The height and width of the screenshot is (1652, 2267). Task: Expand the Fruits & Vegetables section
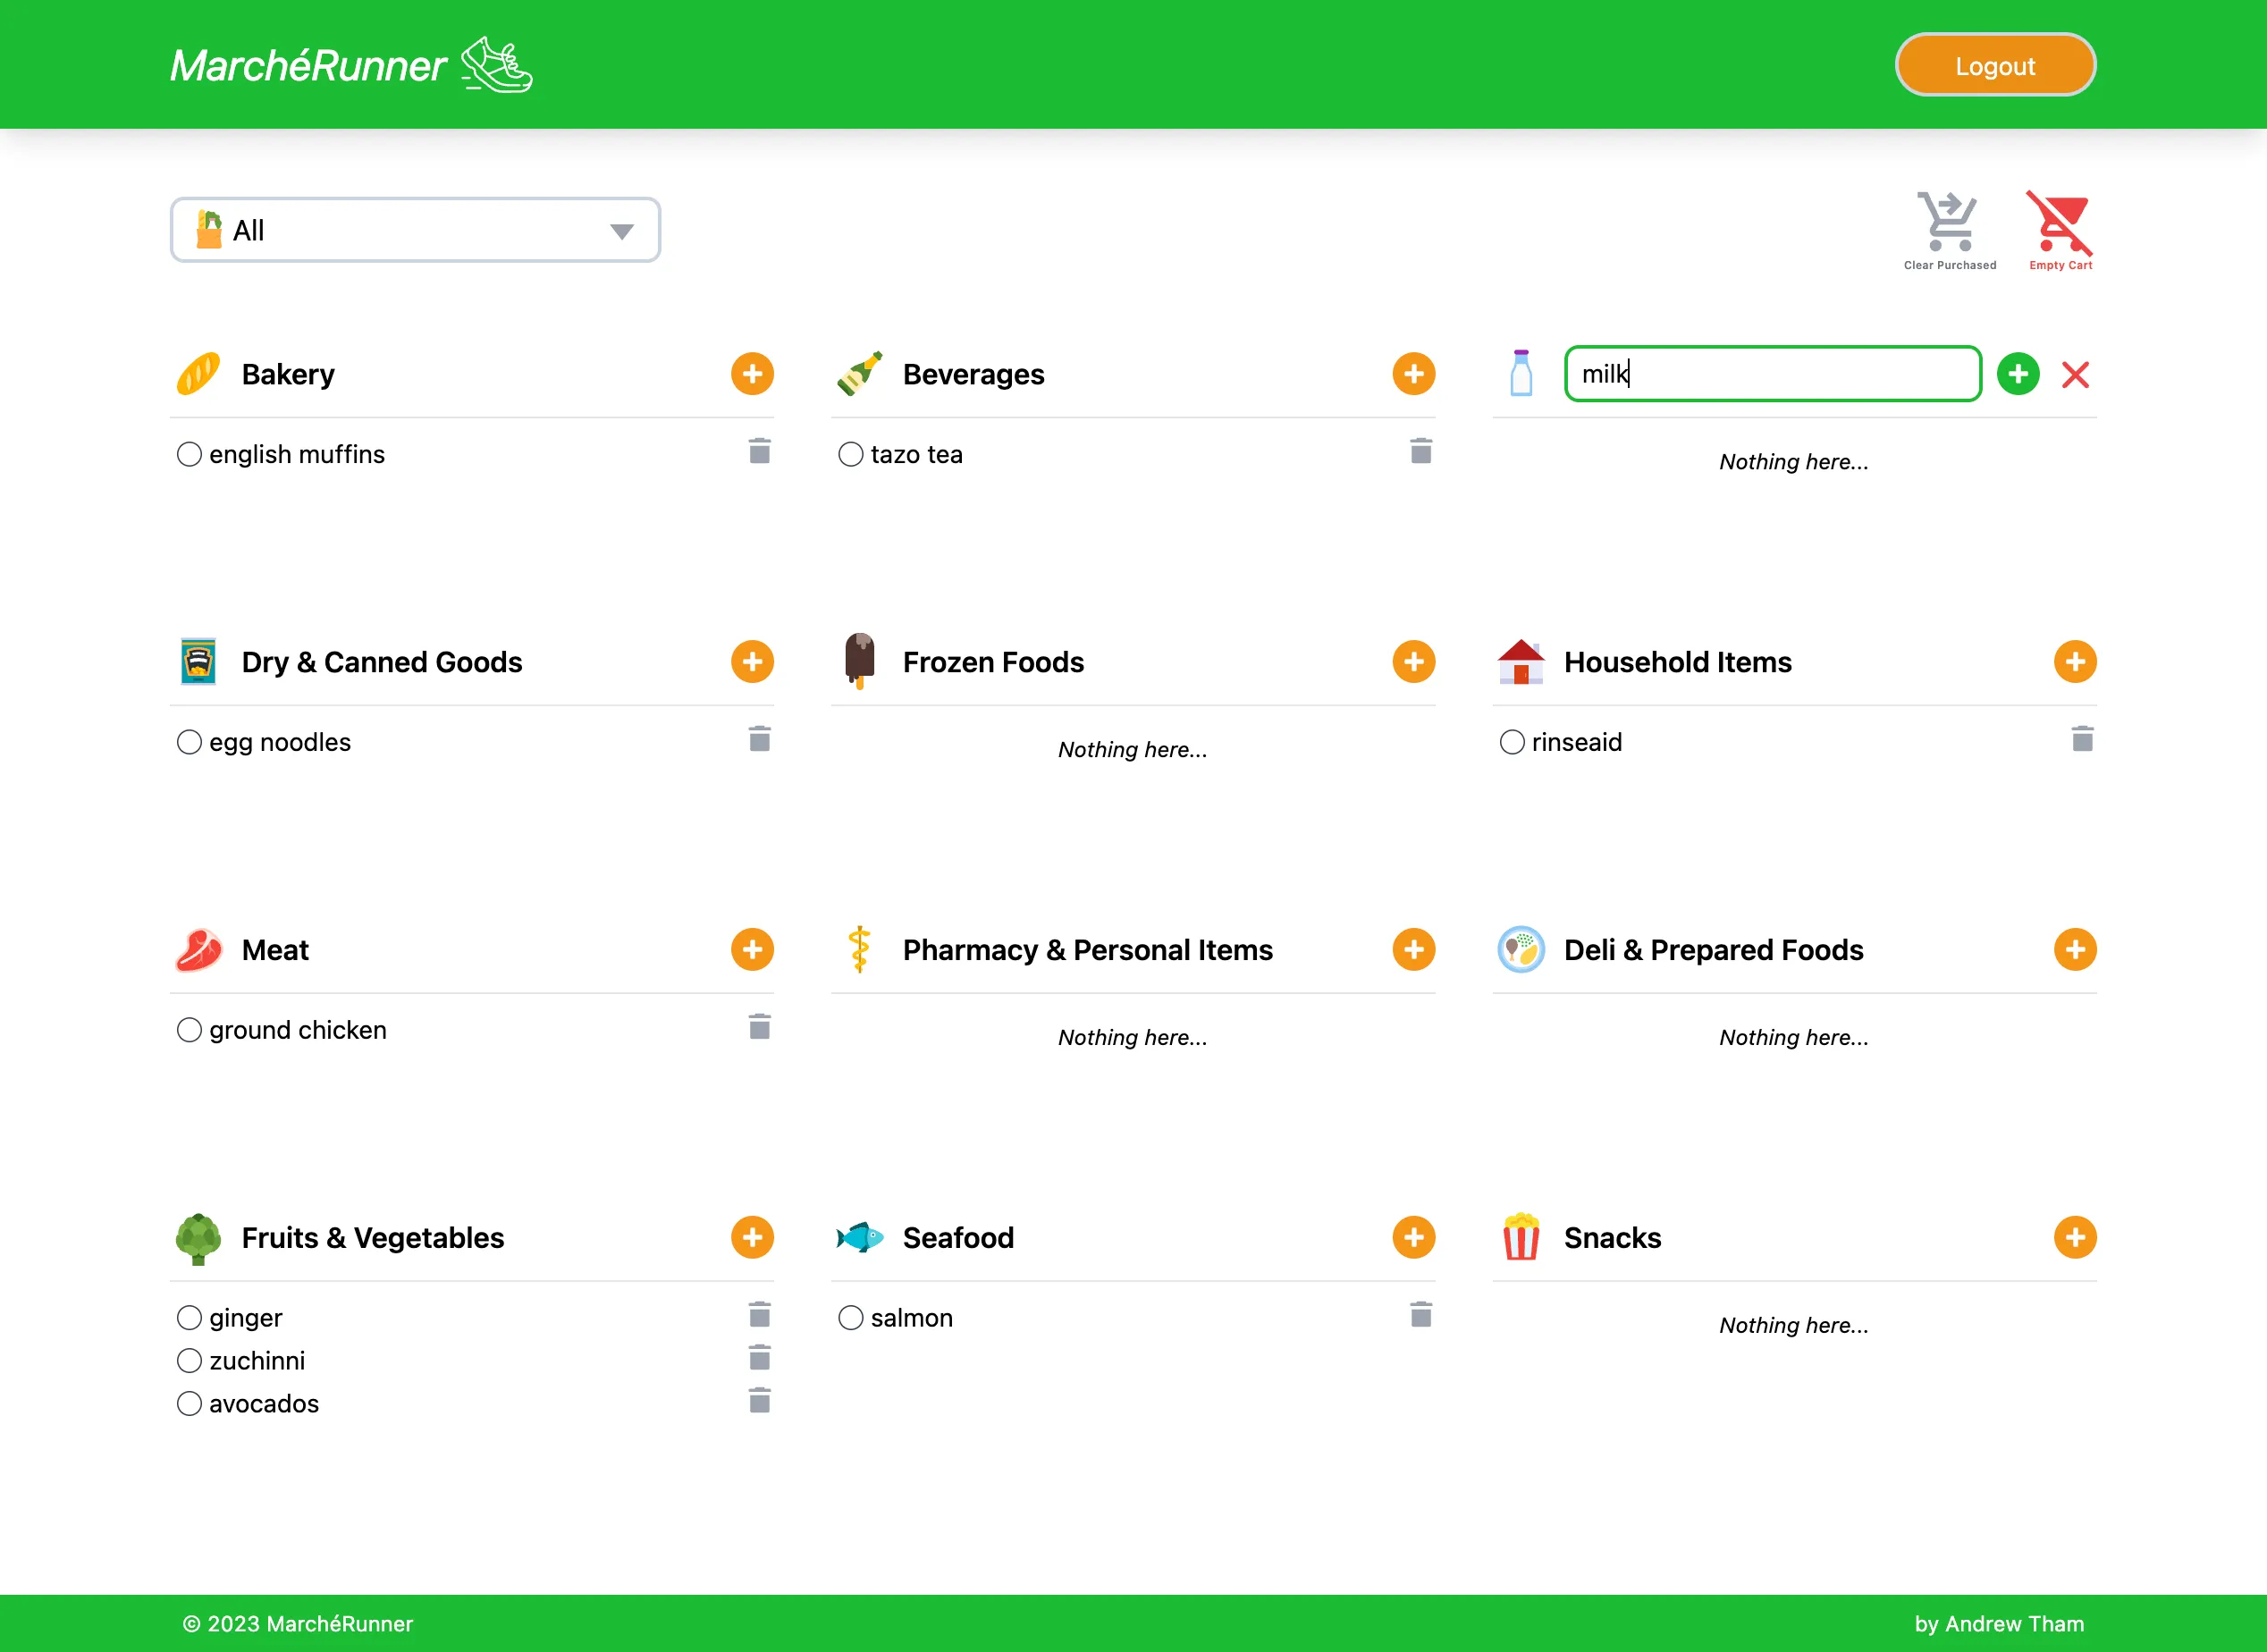[x=752, y=1237]
